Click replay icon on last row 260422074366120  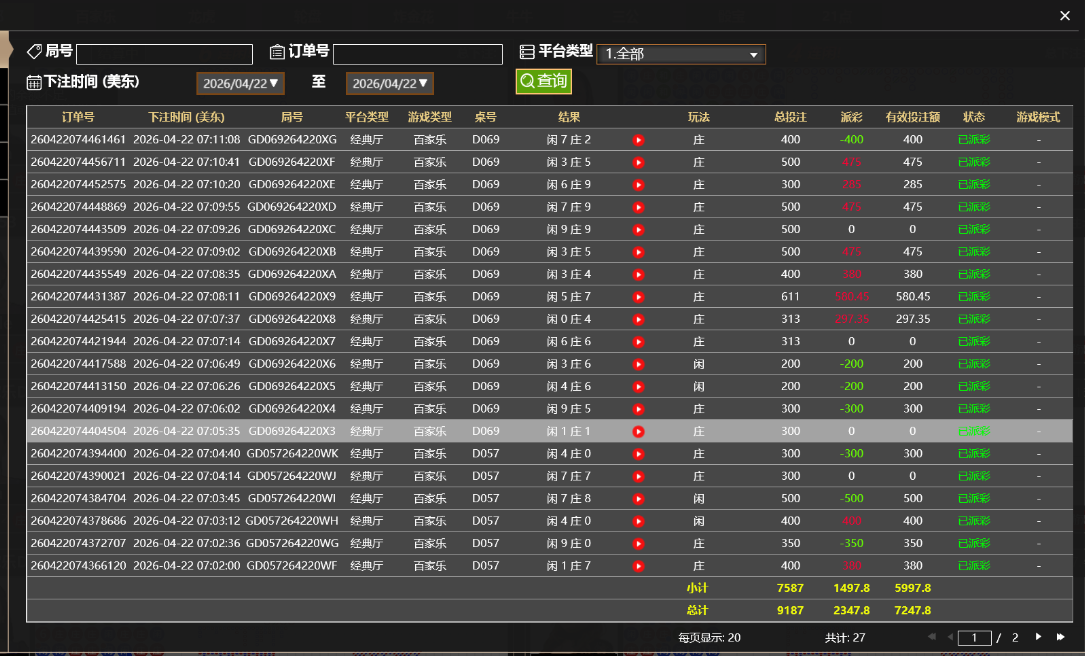(x=638, y=565)
